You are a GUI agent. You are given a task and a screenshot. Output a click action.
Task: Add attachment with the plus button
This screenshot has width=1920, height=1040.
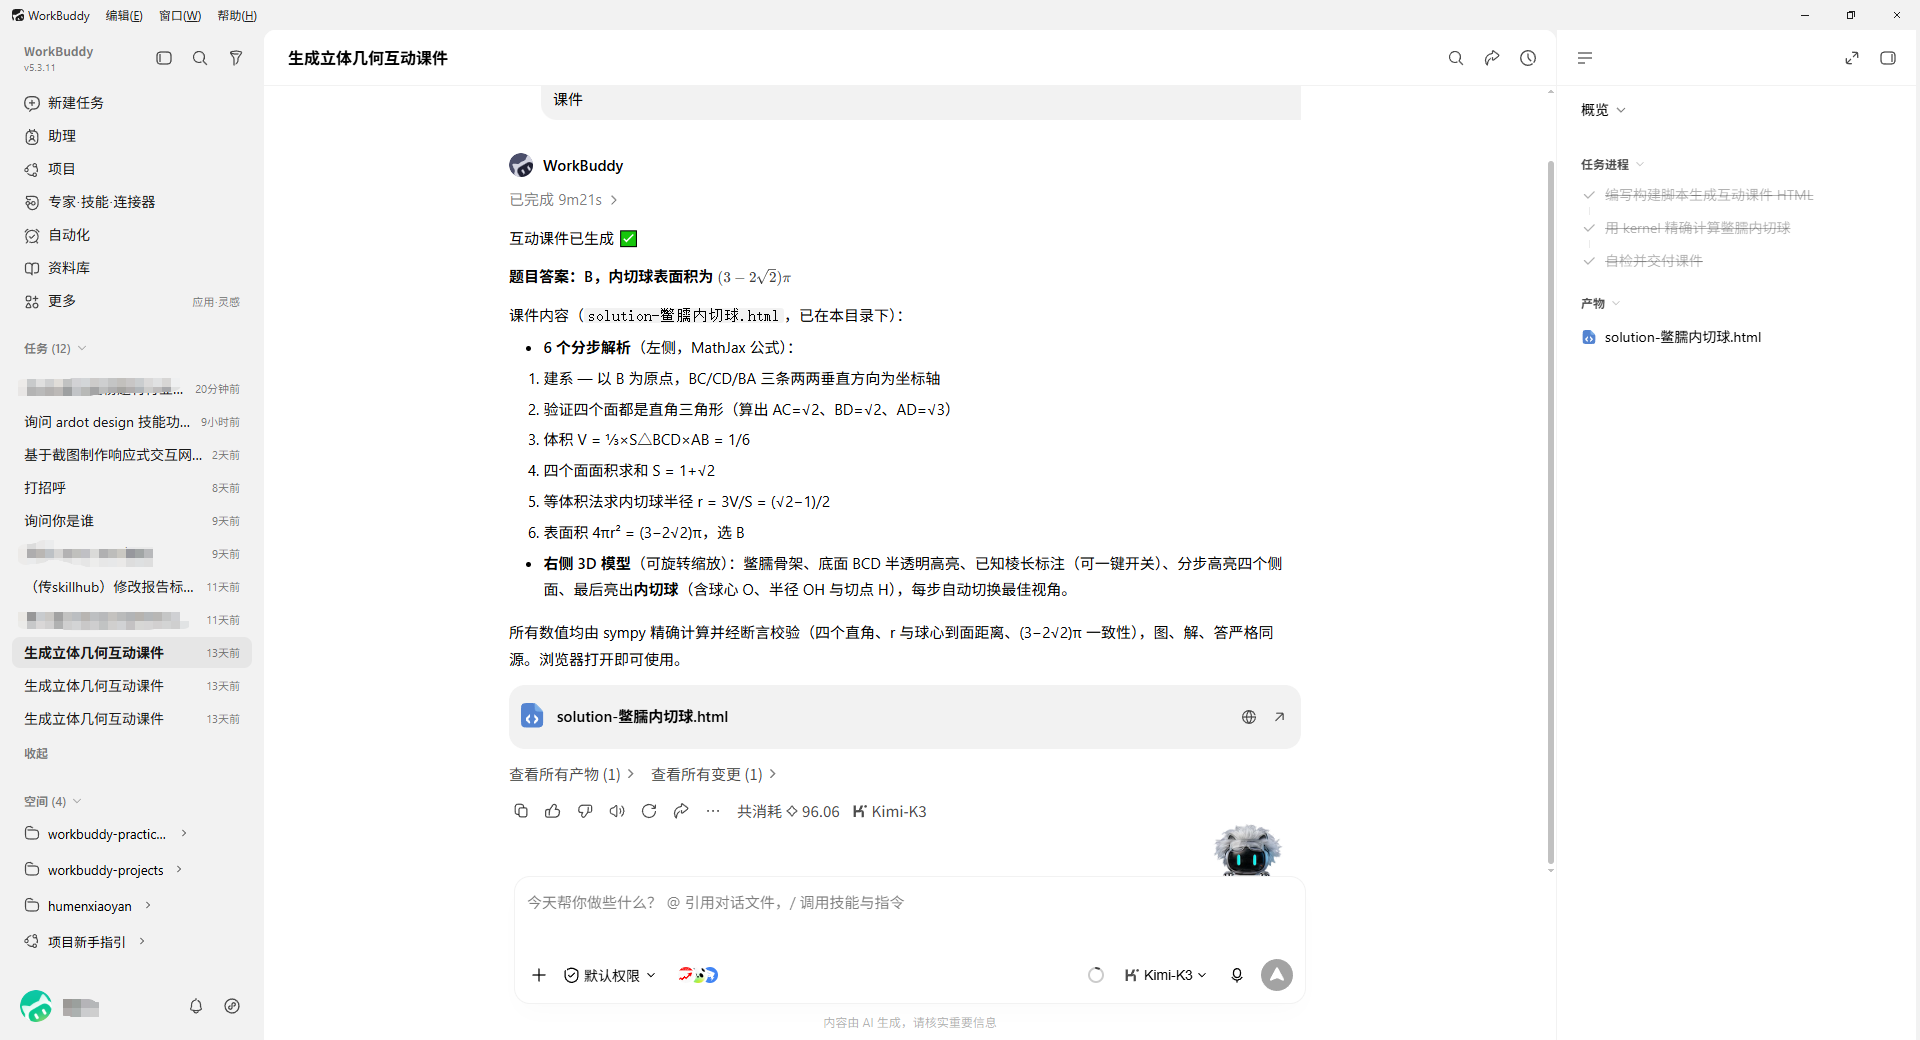pos(539,975)
